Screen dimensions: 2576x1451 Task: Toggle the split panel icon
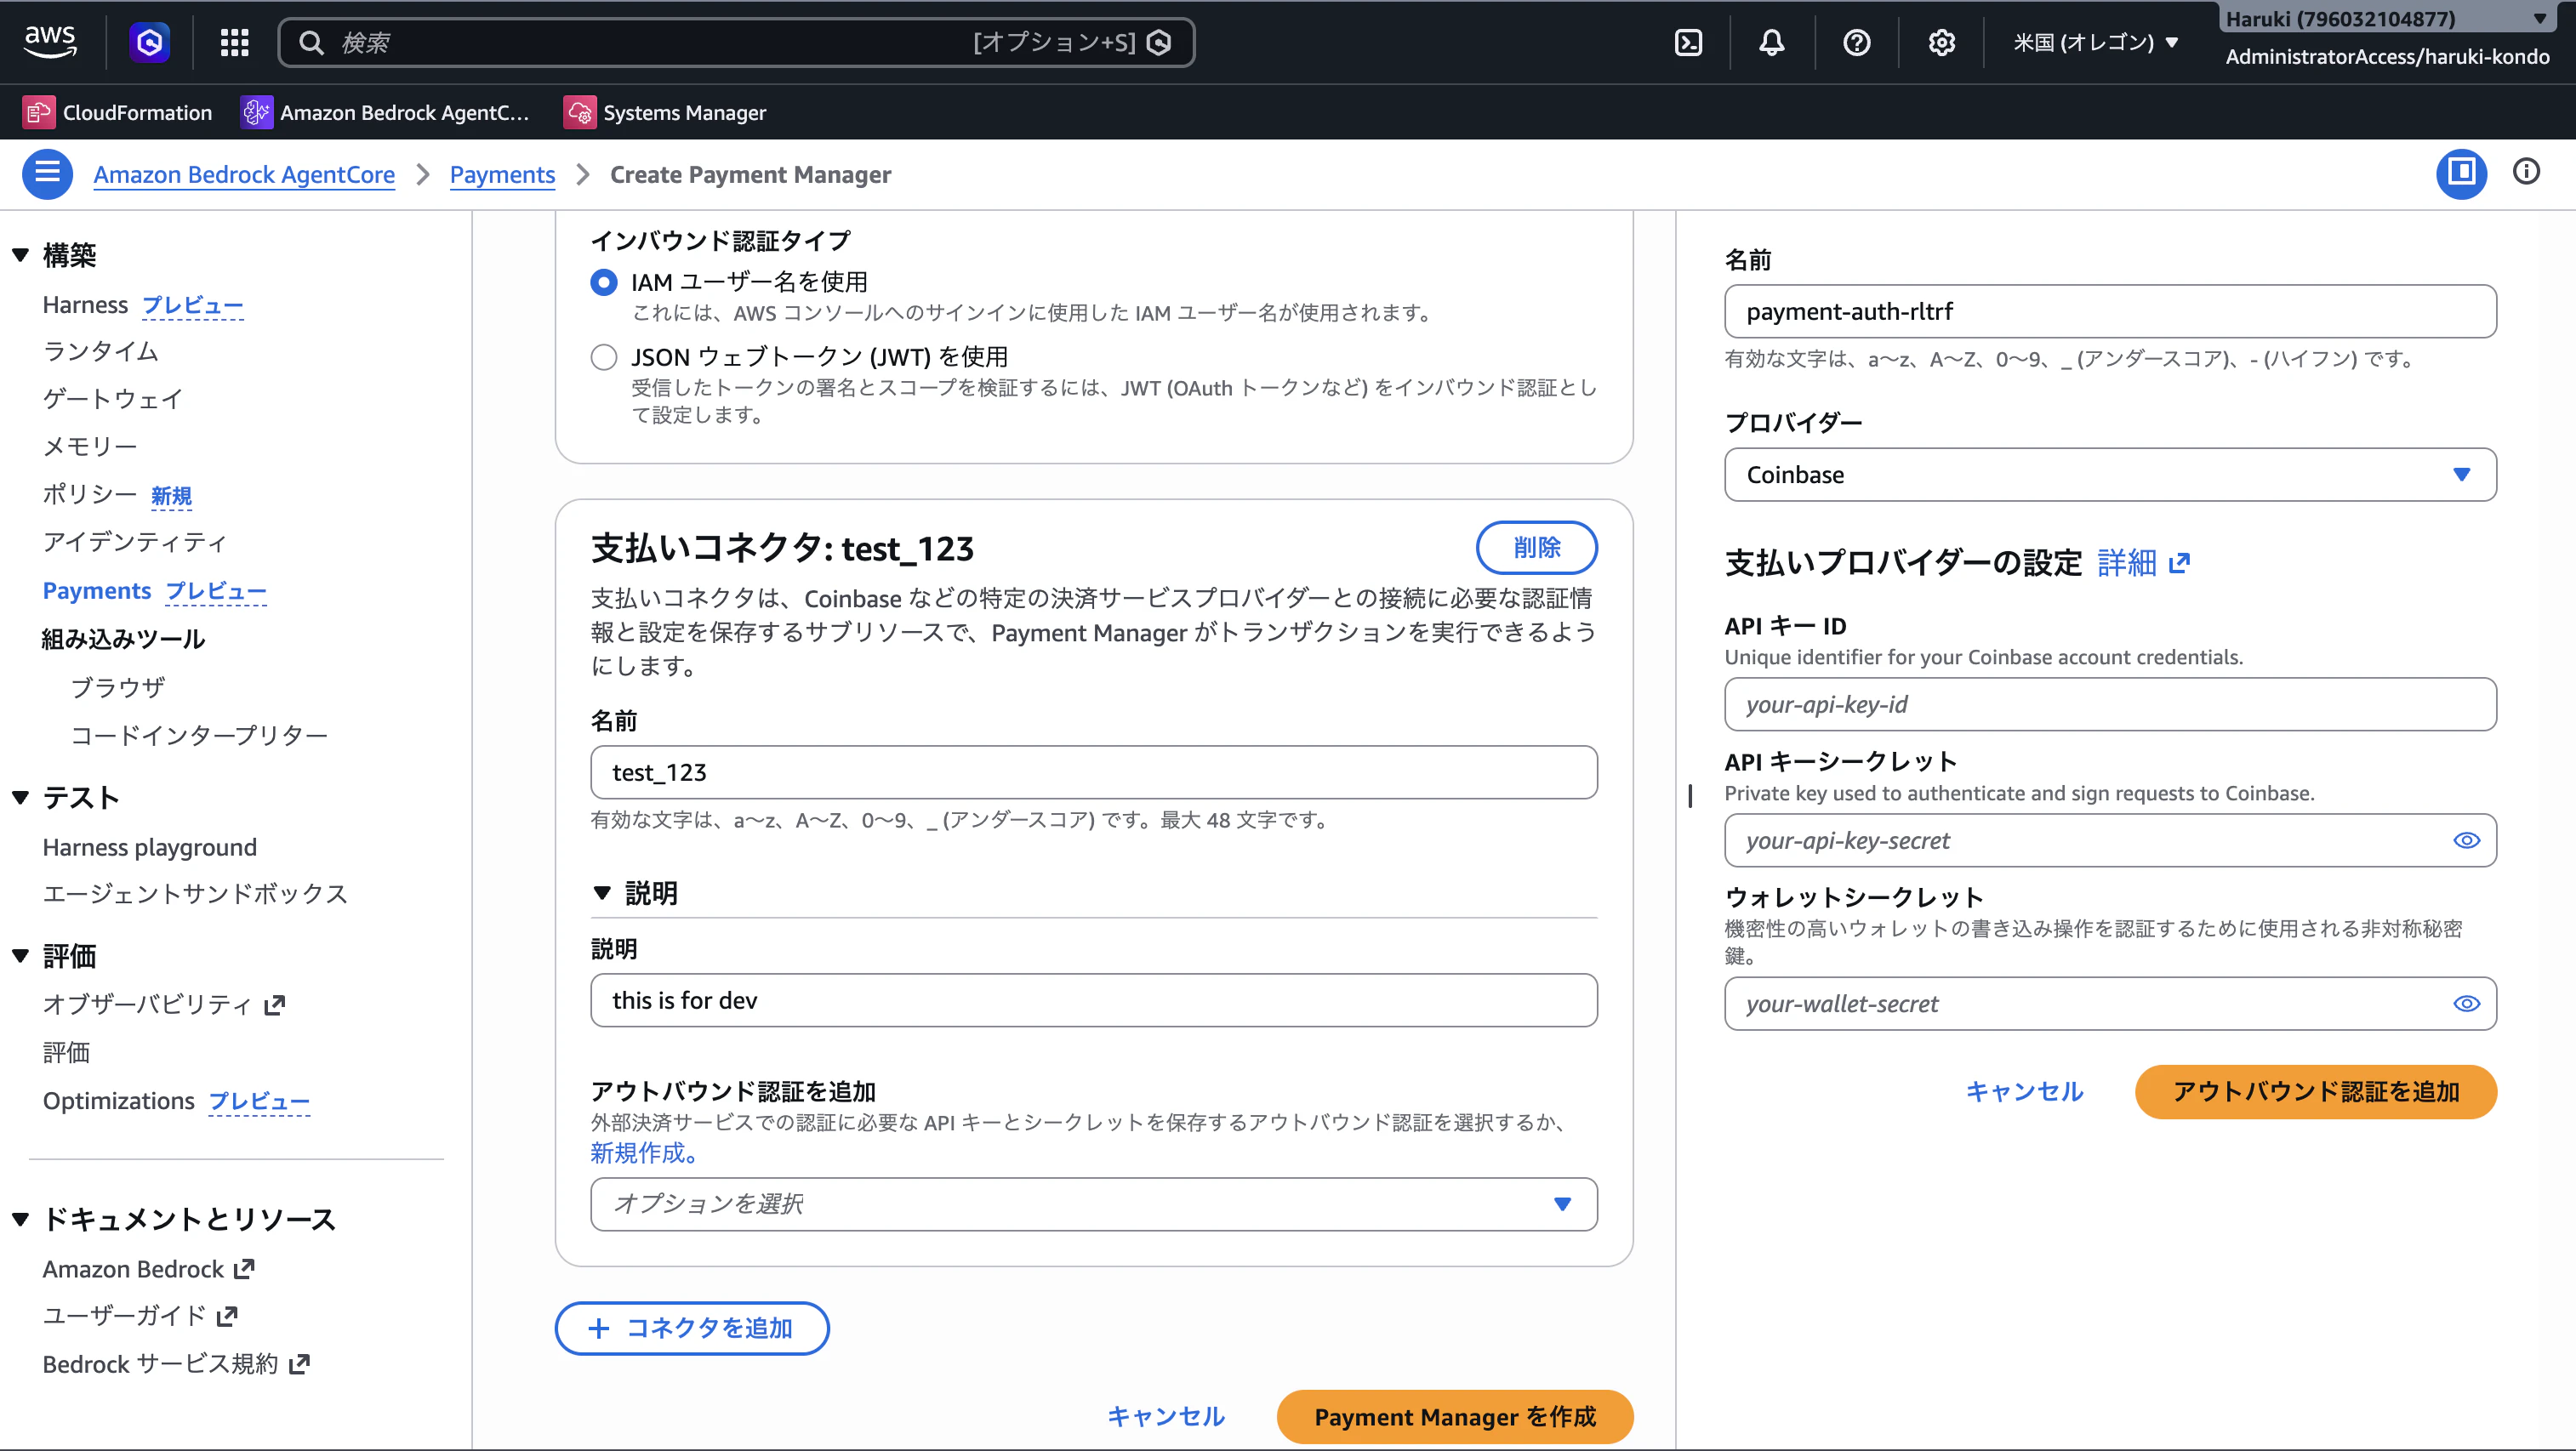2461,174
